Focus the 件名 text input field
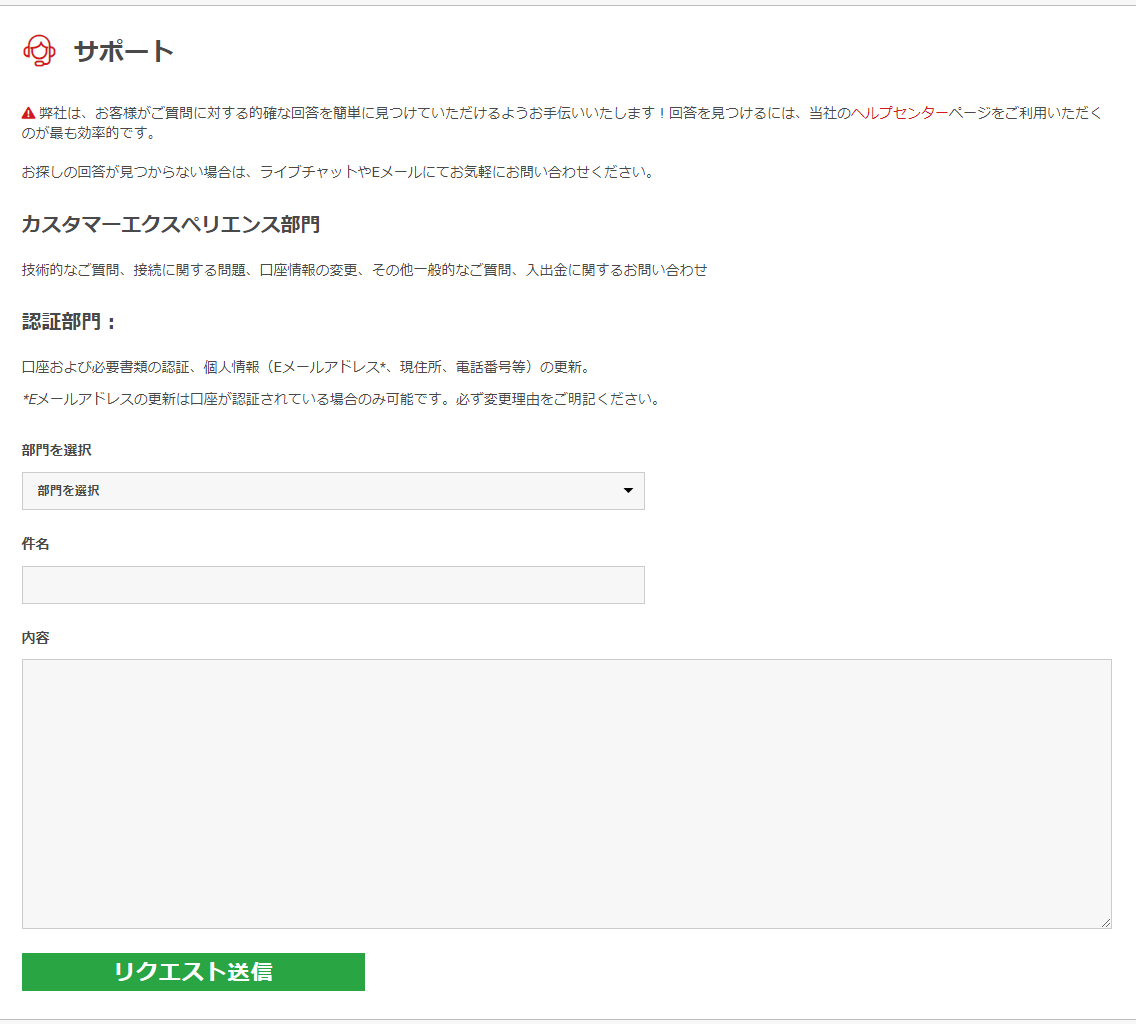 [x=333, y=585]
